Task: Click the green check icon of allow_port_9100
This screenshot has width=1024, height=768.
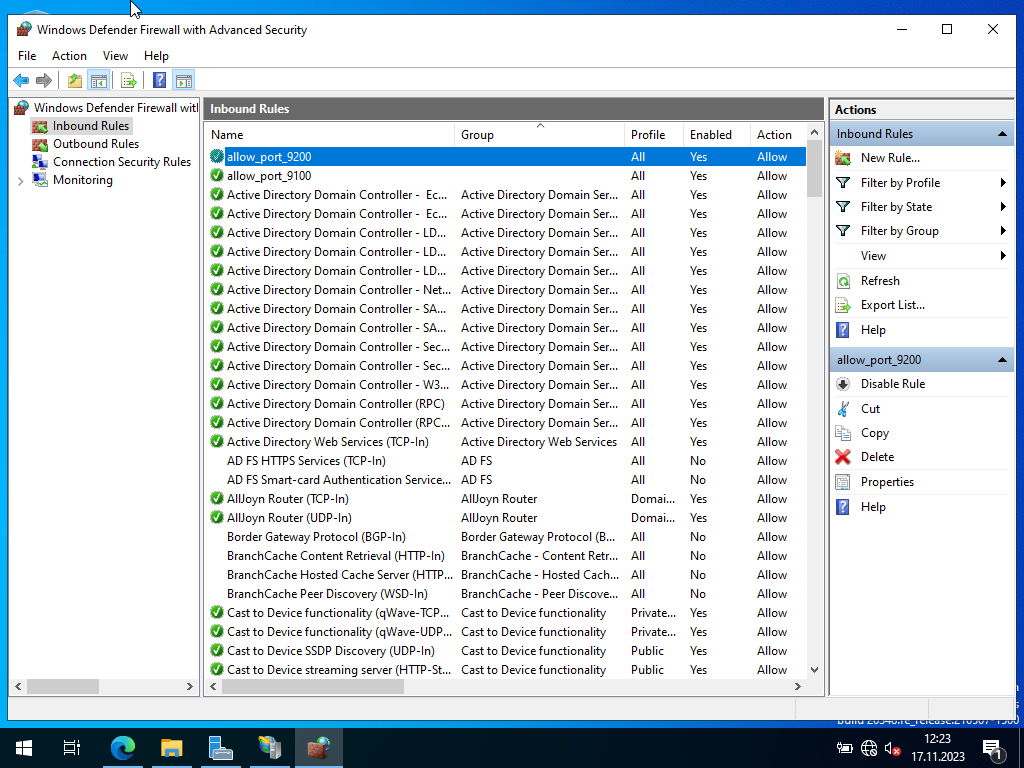Action: coord(217,175)
